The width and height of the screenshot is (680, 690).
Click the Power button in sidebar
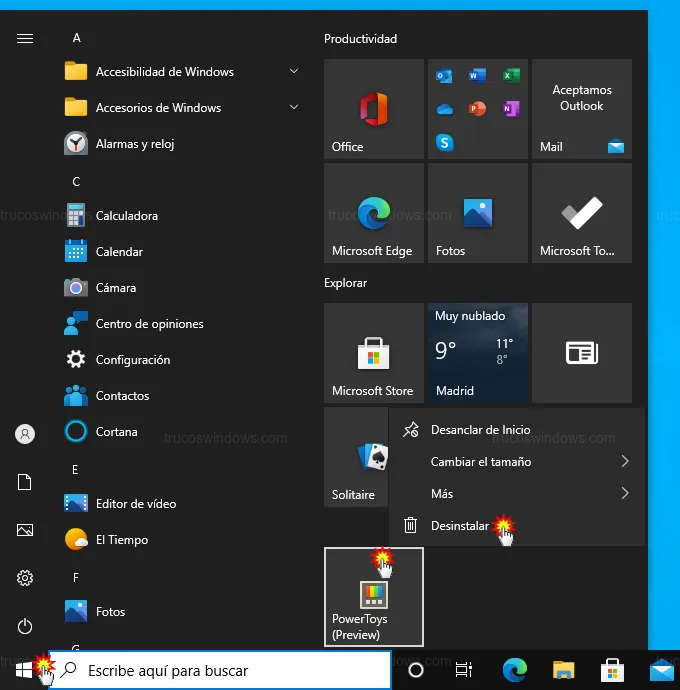tap(25, 626)
